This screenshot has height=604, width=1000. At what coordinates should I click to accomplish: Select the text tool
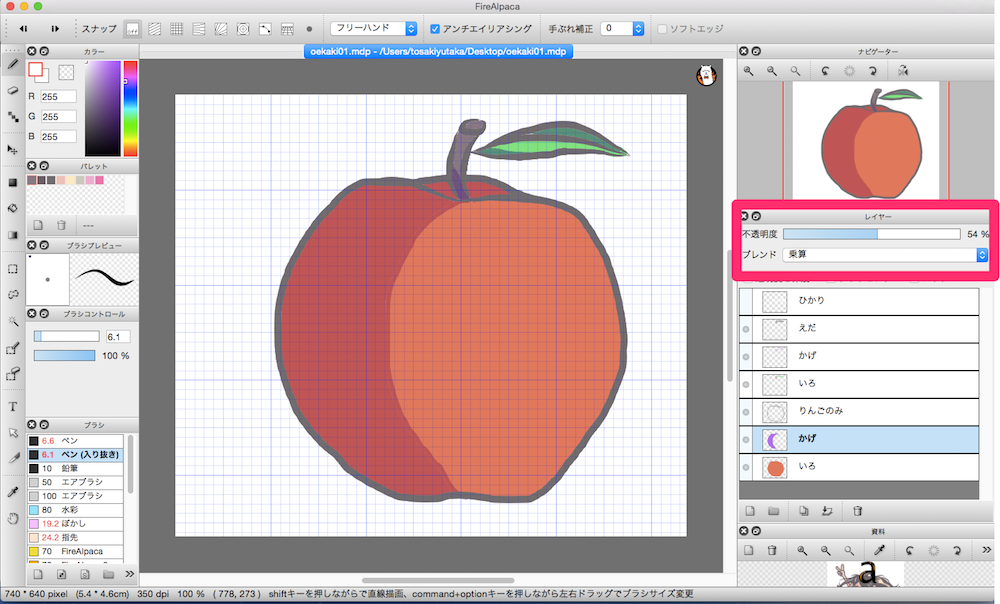pos(13,406)
